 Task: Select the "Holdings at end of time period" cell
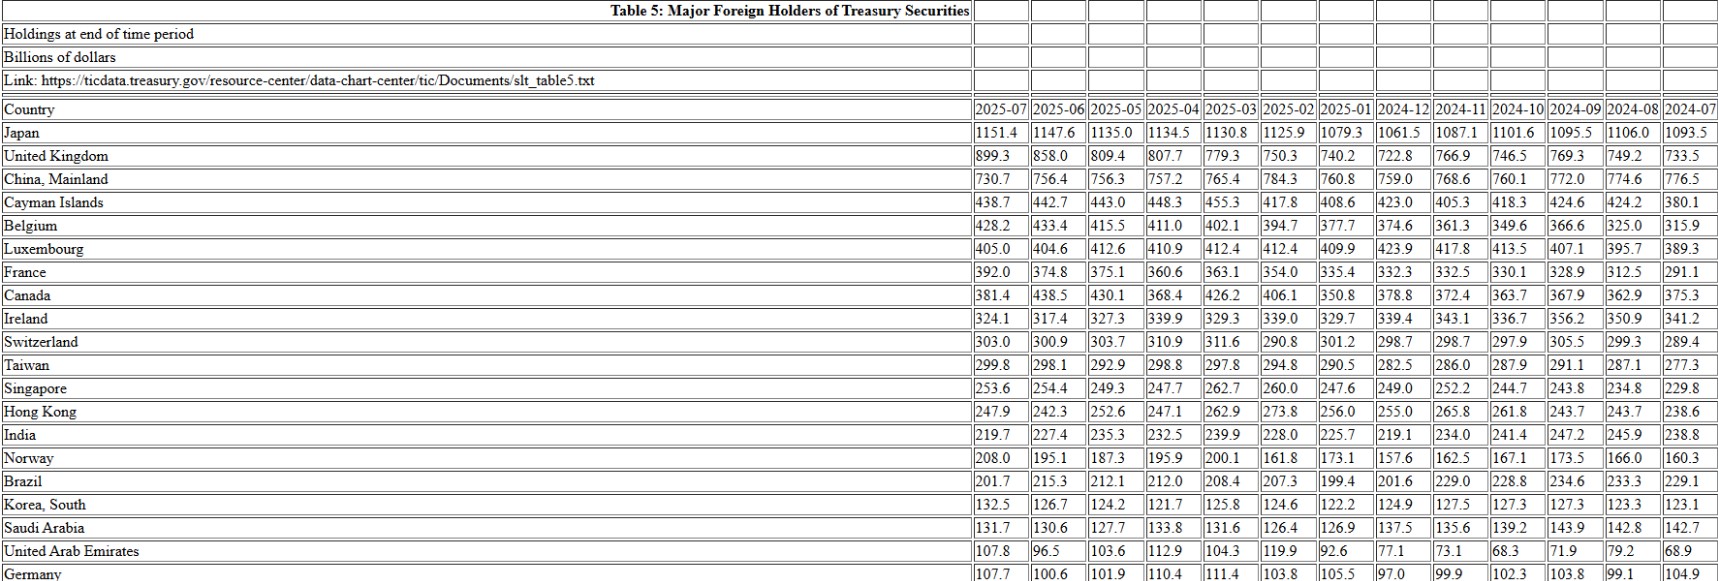click(x=99, y=34)
